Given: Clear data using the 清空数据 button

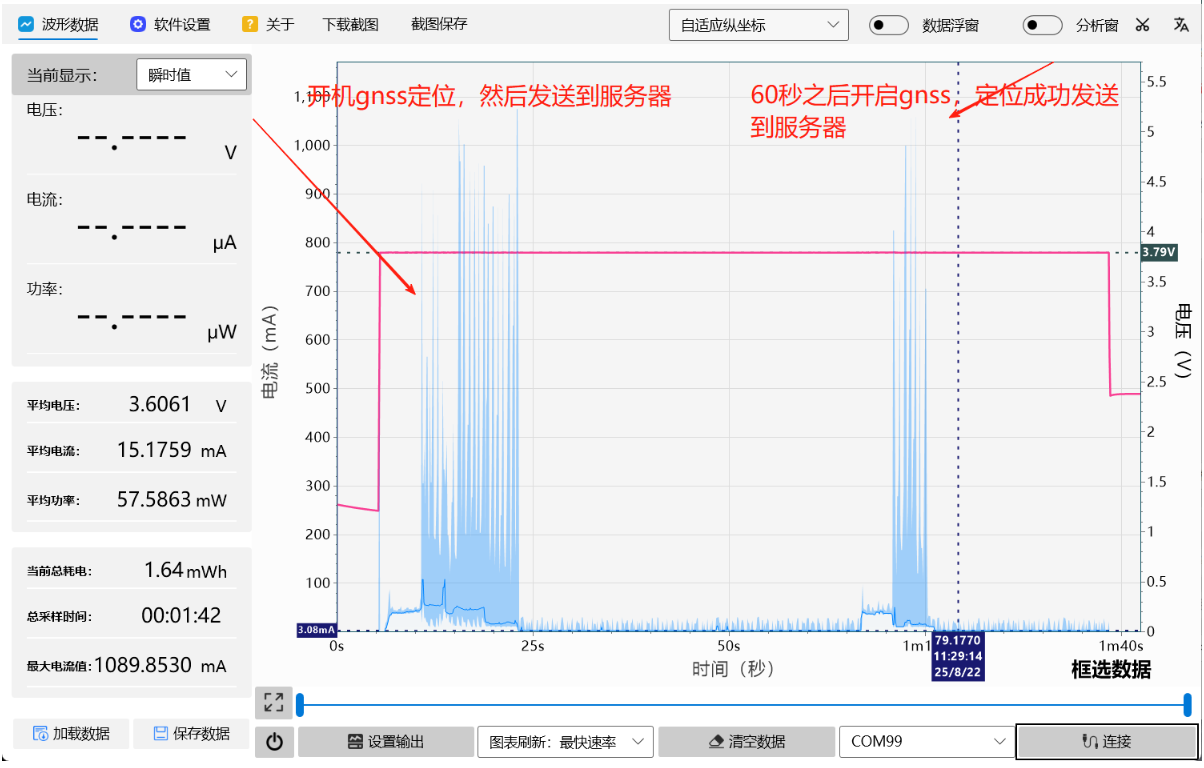Looking at the screenshot, I should click(x=746, y=742).
